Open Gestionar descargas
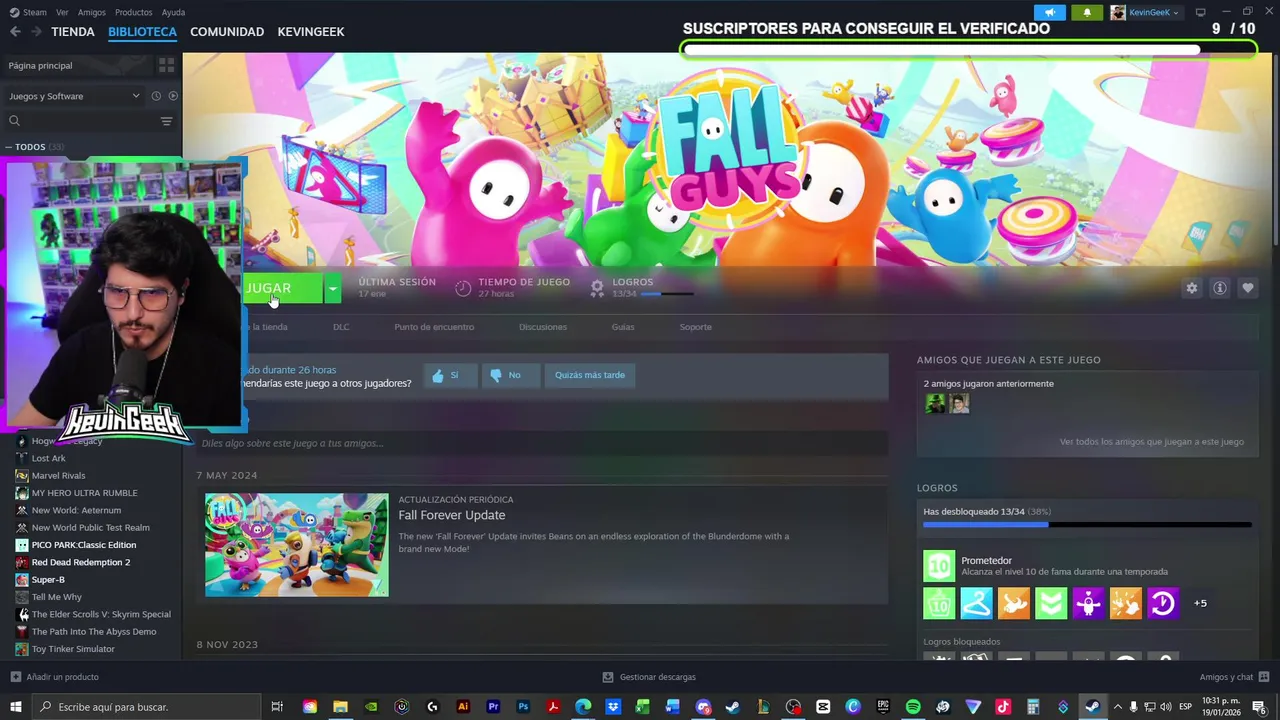The width and height of the screenshot is (1280, 720). click(649, 677)
